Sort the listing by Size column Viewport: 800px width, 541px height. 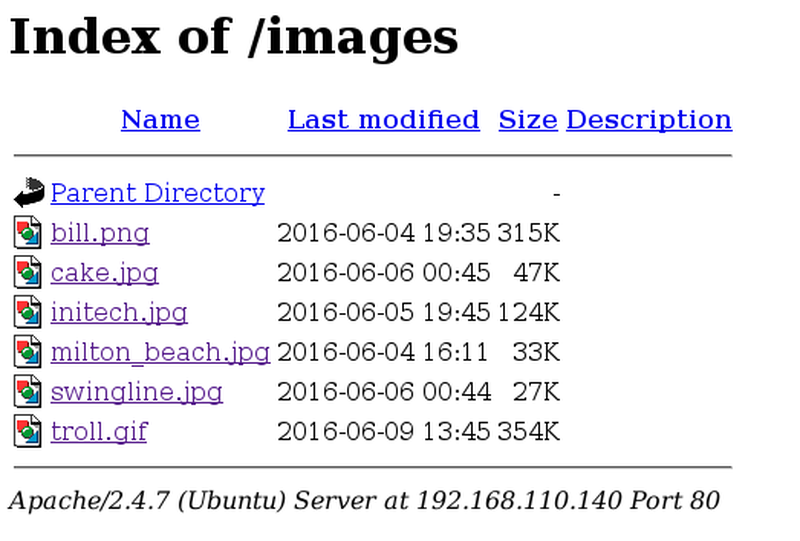[527, 120]
